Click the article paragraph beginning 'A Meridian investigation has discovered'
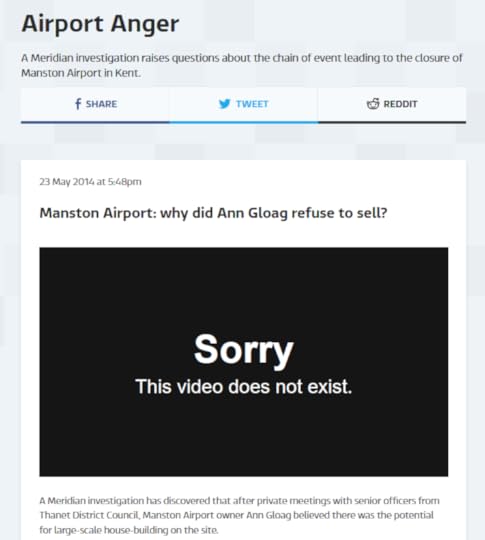485x540 pixels. pyautogui.click(x=239, y=515)
